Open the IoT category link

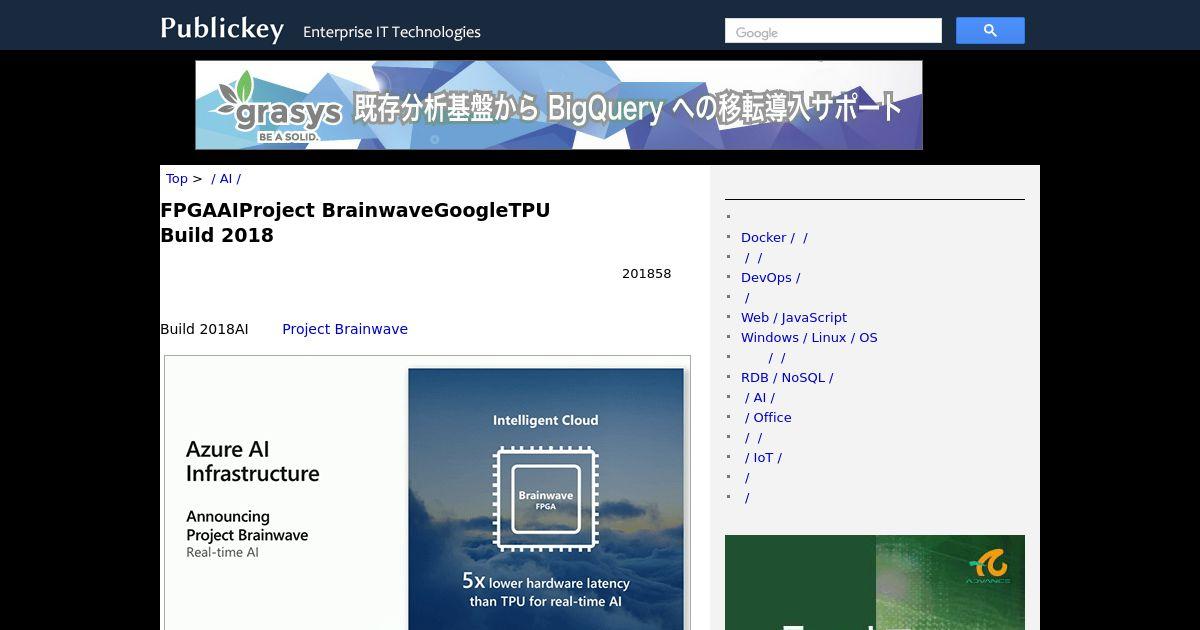click(763, 458)
